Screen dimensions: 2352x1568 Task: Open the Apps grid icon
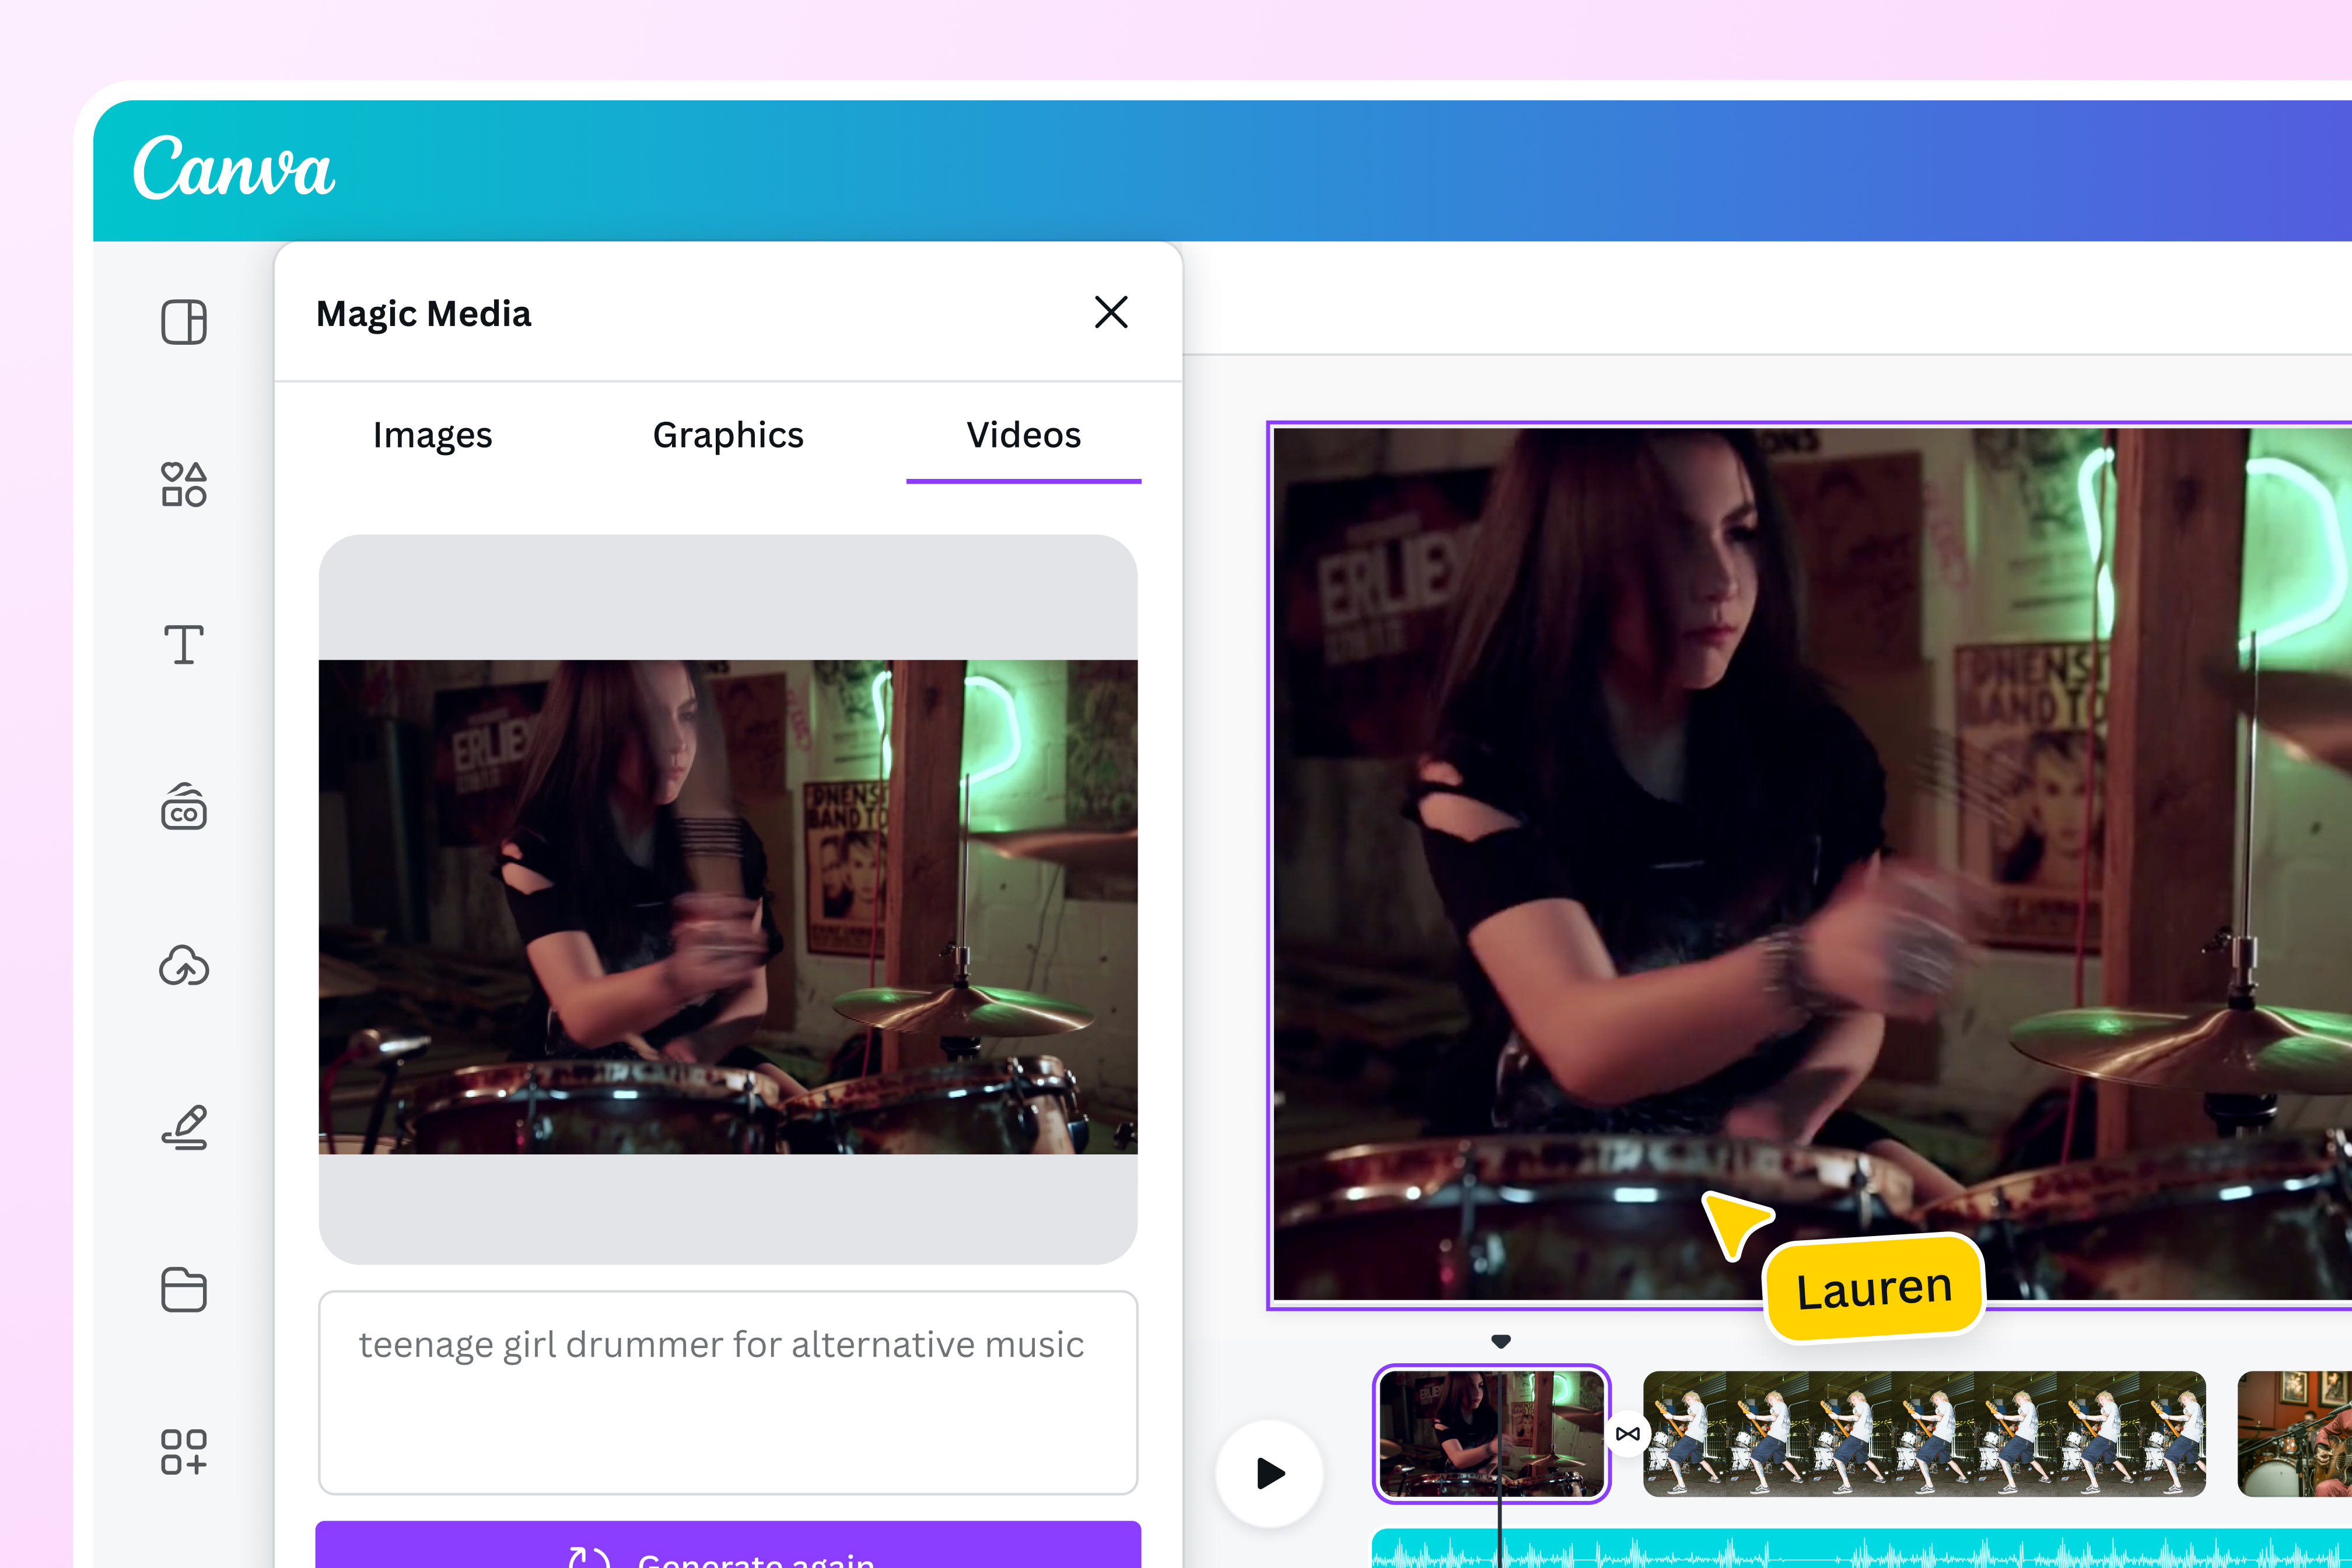click(x=184, y=1452)
